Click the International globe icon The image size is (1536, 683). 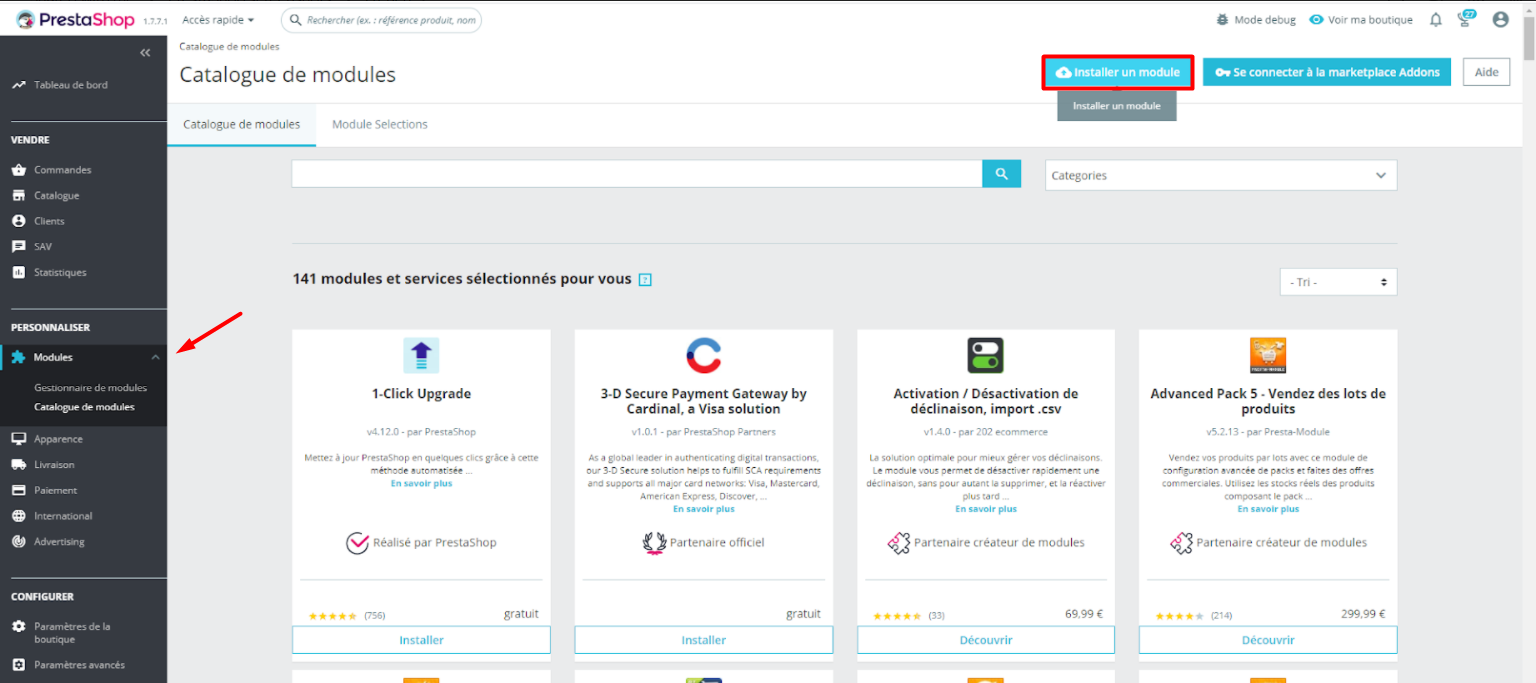coord(18,516)
